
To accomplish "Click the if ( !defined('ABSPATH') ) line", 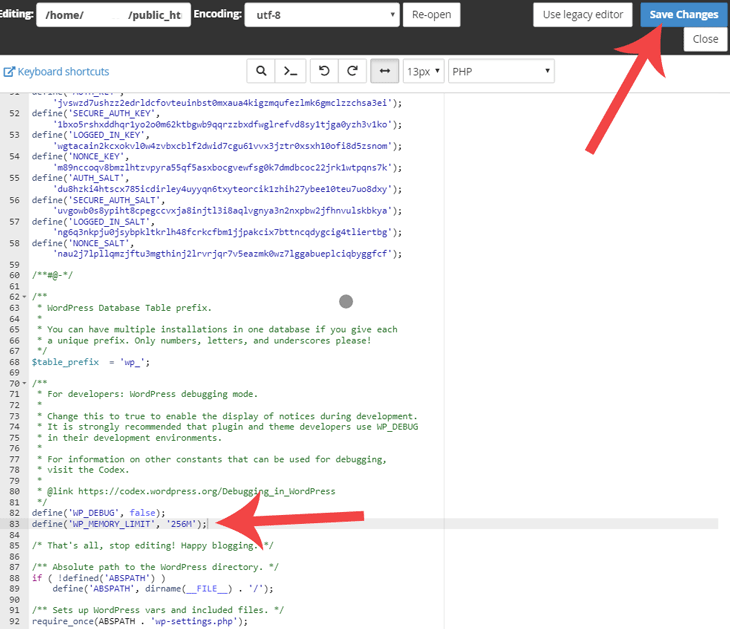I will click(99, 578).
